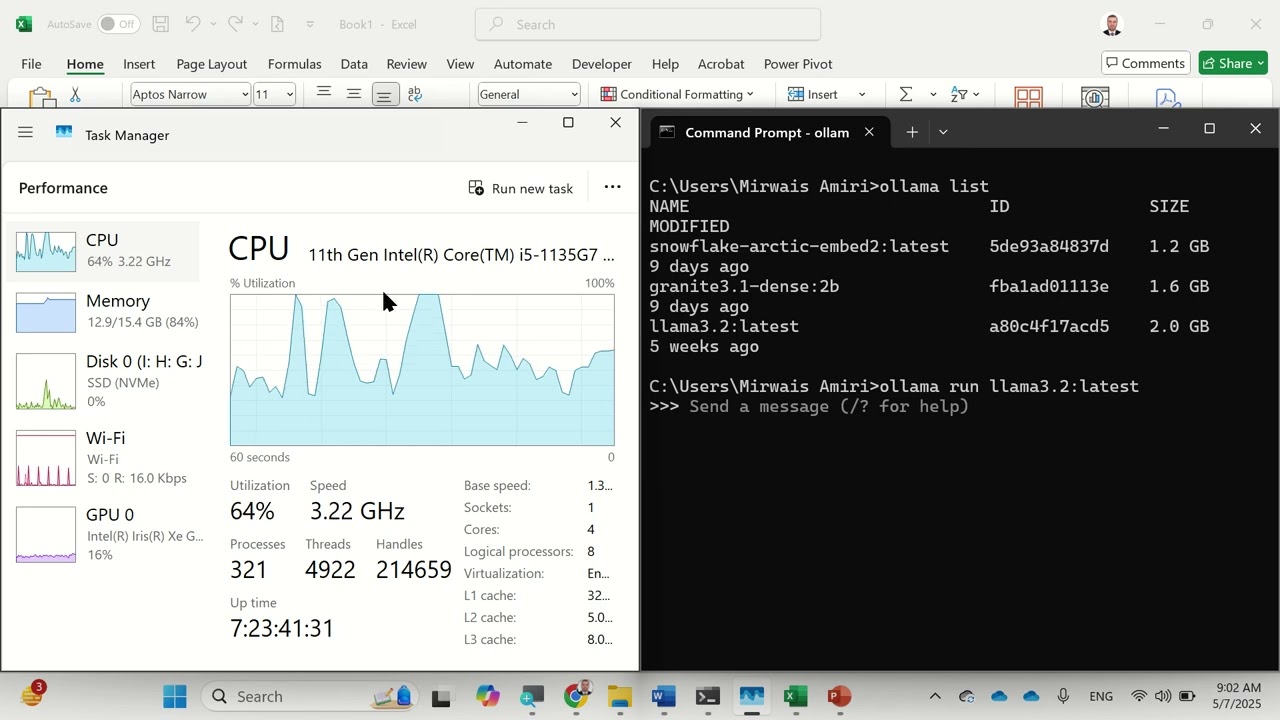Click Wrap Text icon in ribbon
1280x720 pixels.
(415, 94)
